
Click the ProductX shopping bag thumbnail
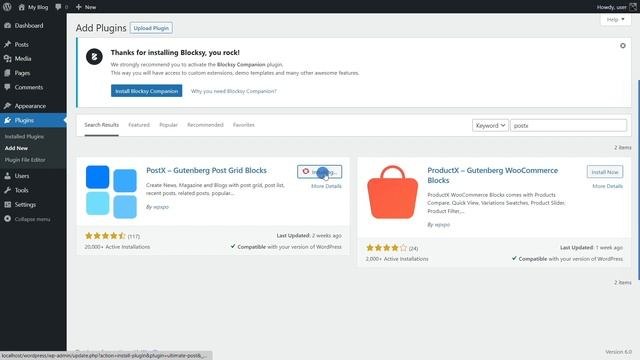[x=392, y=192]
